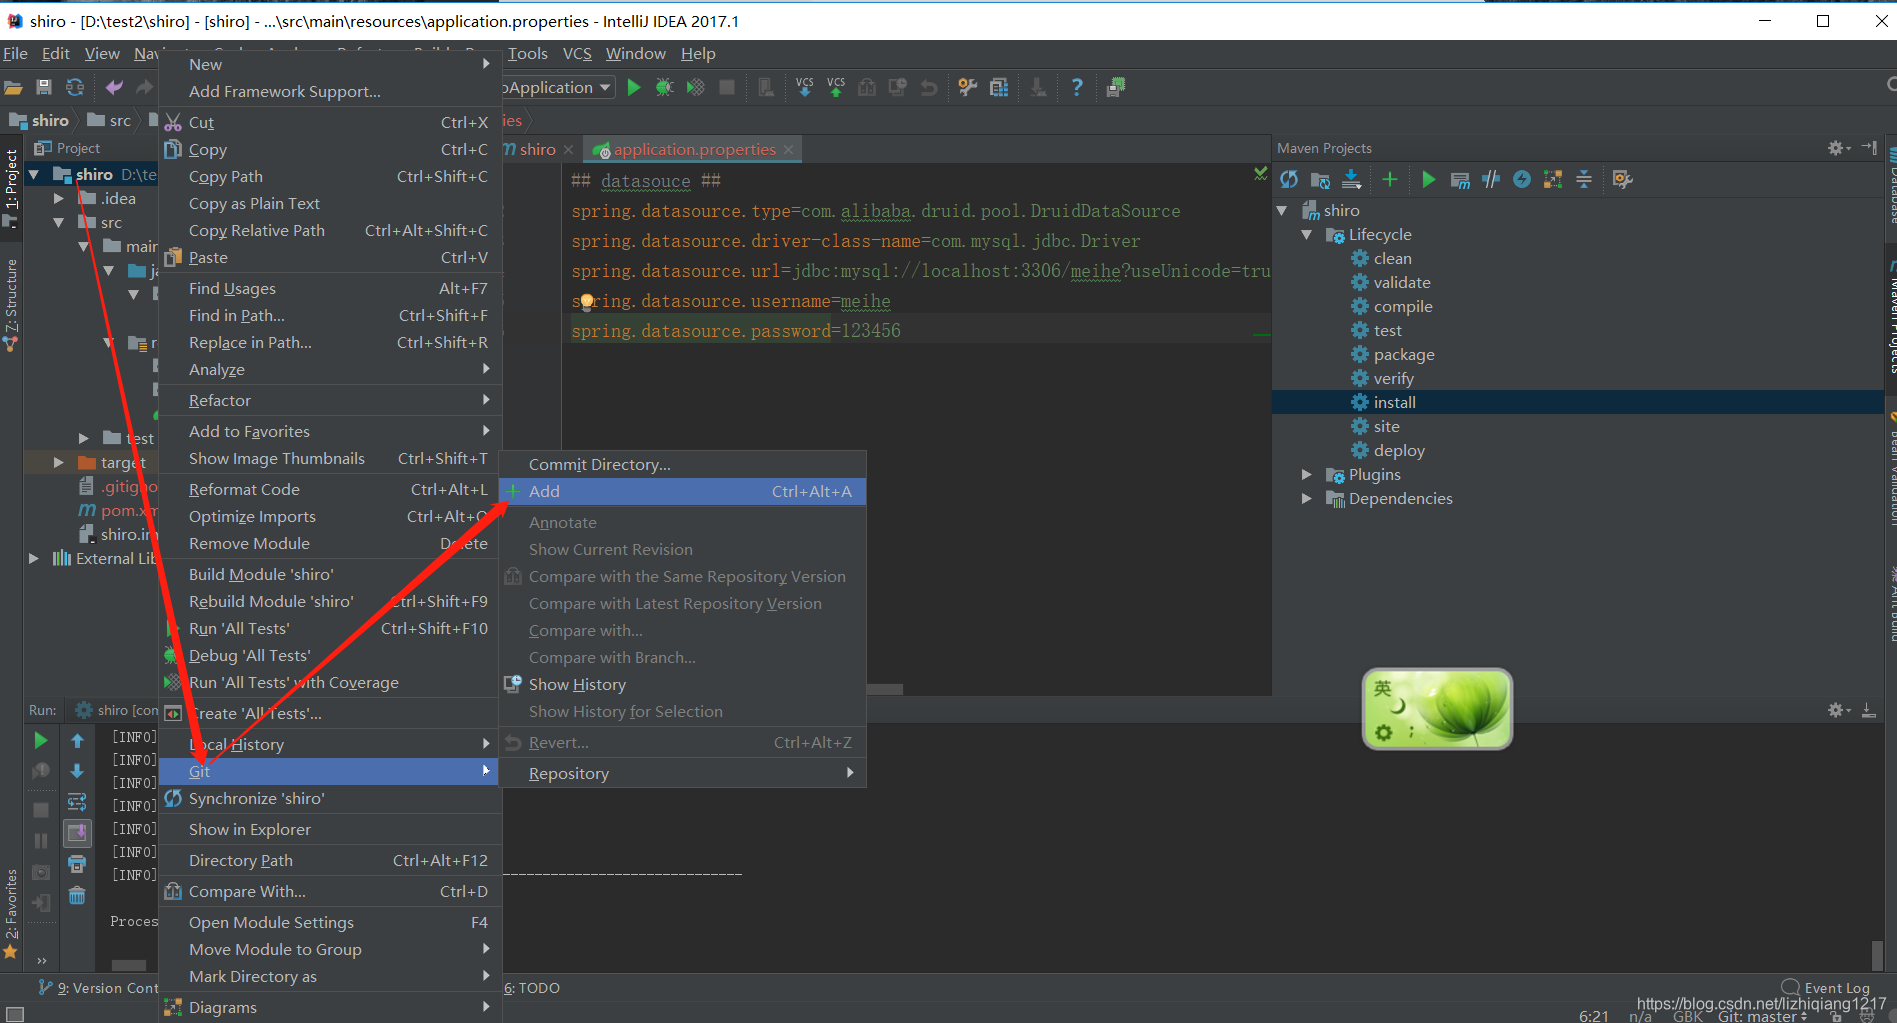The image size is (1897, 1023).
Task: Choose Commit Directory in Git submenu
Action: click(x=683, y=465)
